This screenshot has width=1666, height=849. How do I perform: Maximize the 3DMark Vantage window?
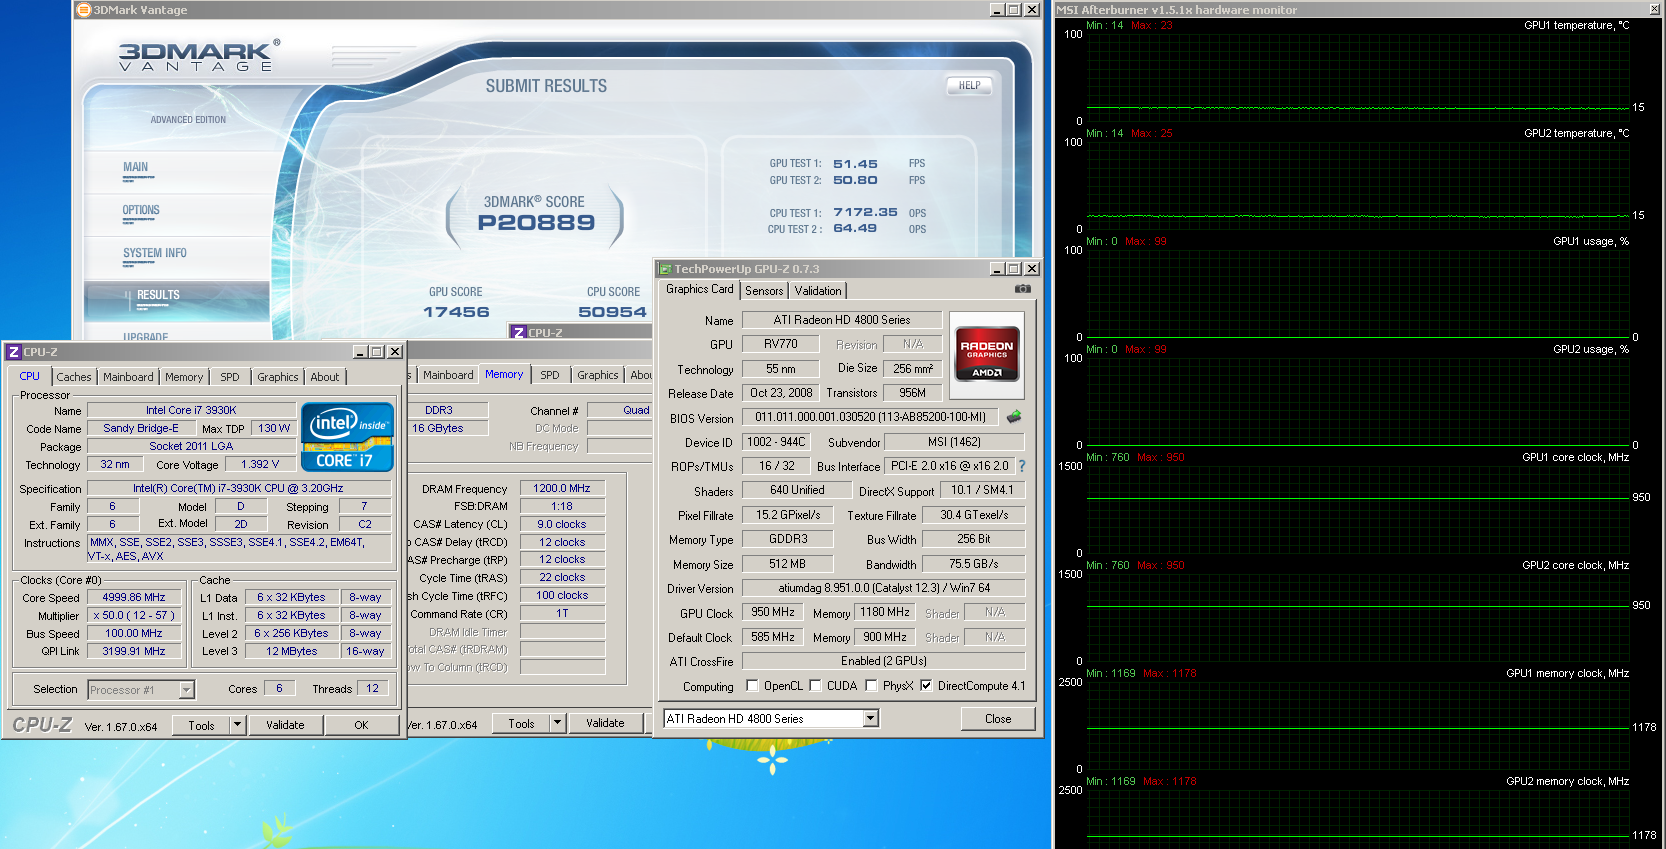[1013, 10]
